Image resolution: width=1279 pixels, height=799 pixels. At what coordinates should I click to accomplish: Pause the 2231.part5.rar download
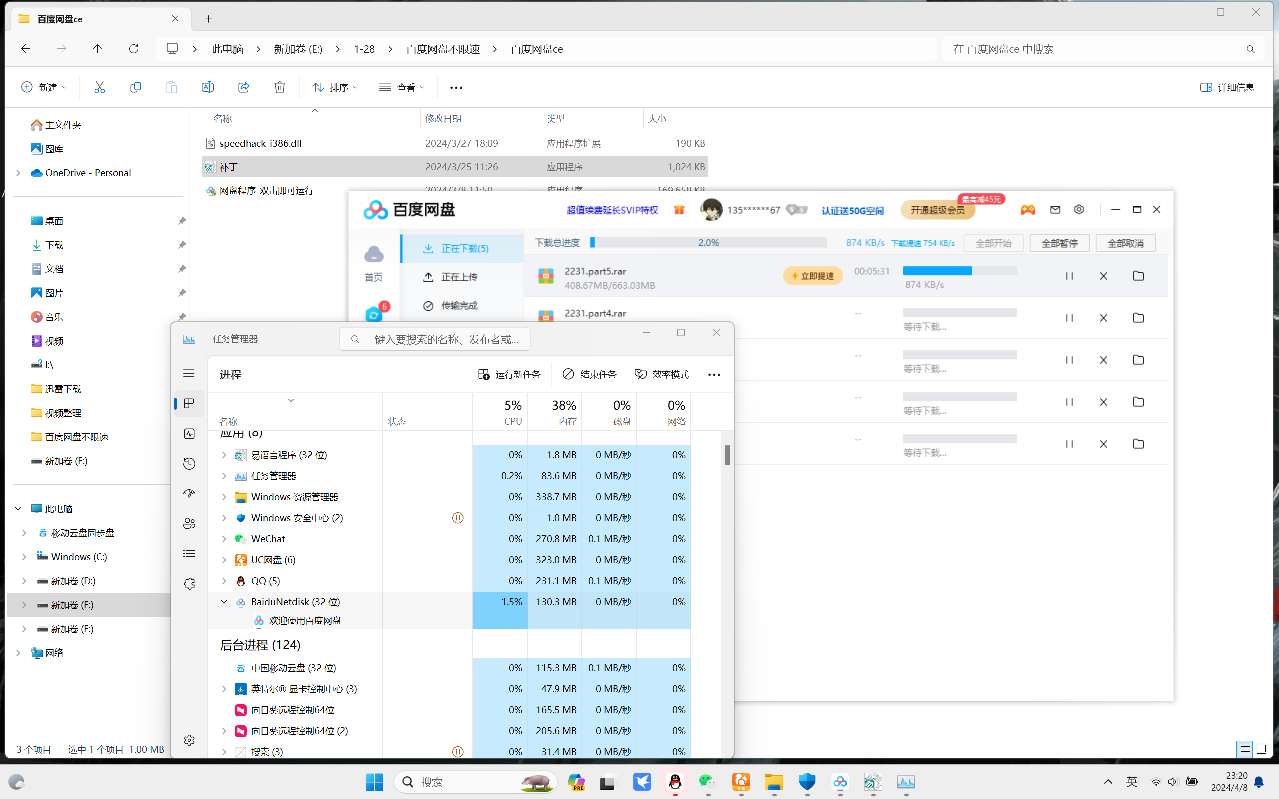pos(1069,276)
